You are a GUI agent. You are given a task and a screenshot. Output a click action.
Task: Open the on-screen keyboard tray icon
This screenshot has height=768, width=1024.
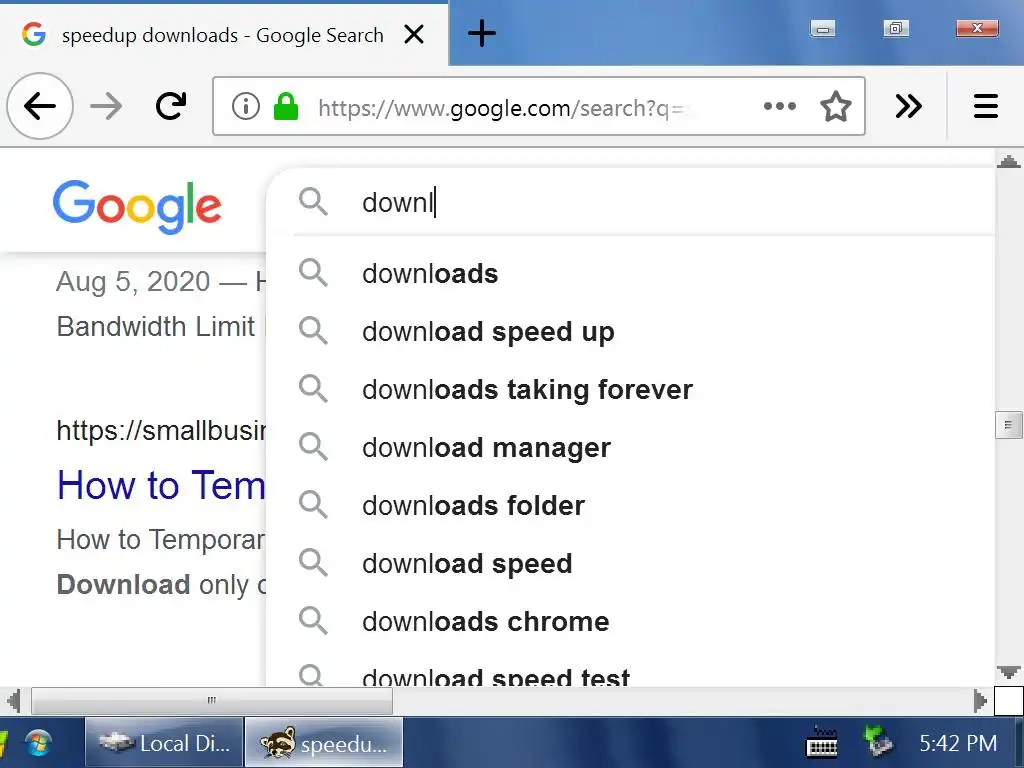point(822,743)
